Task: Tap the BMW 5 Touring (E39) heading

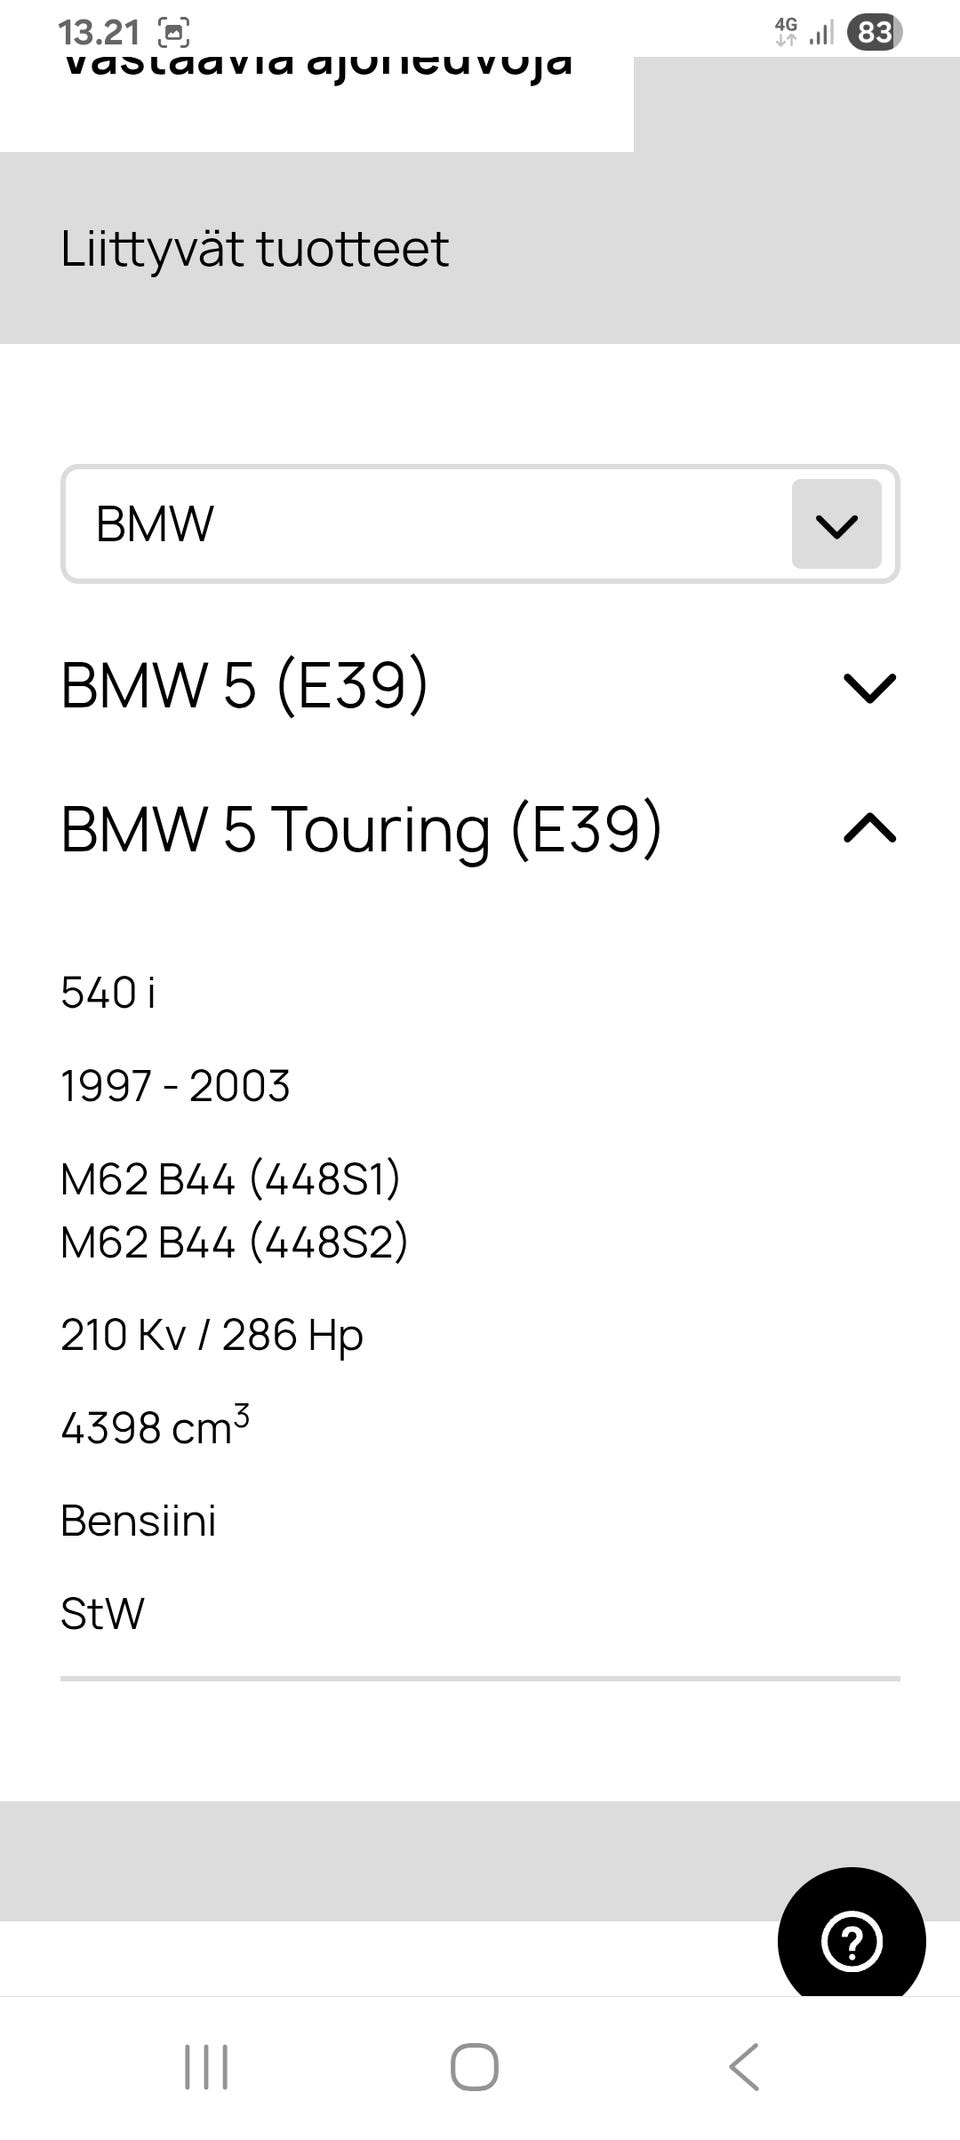Action: pyautogui.click(x=361, y=829)
